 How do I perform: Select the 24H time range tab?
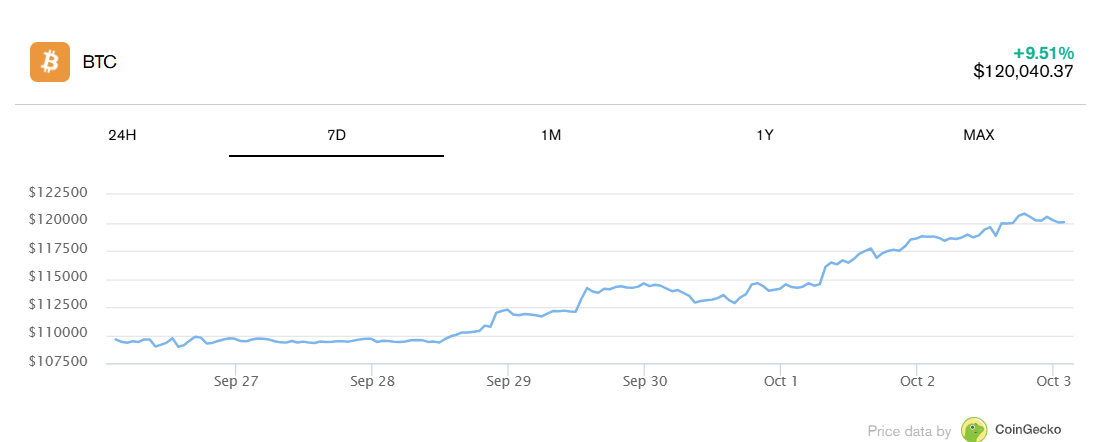(x=122, y=135)
